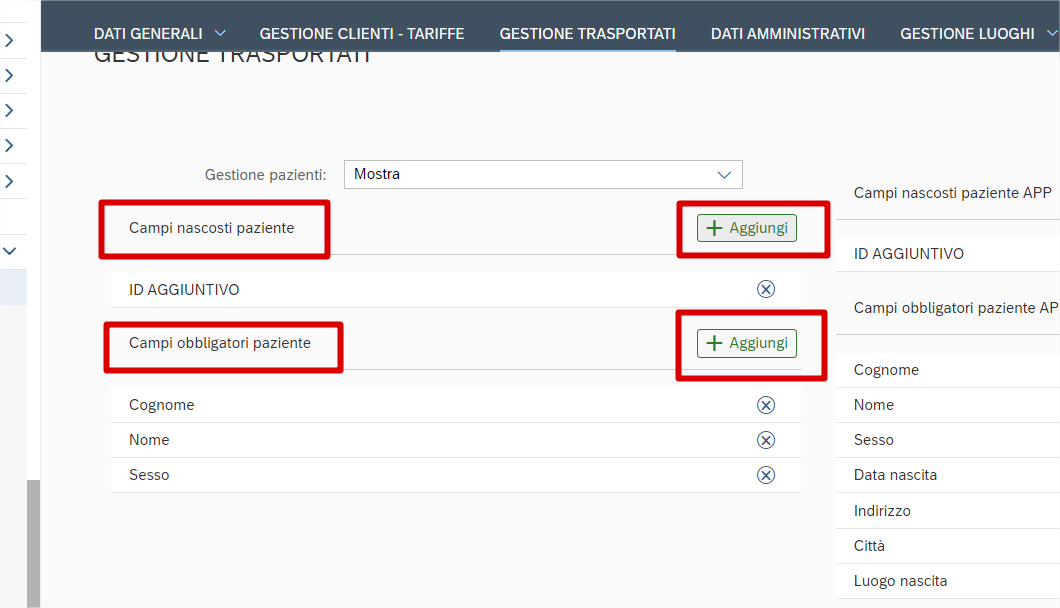Image resolution: width=1060 pixels, height=608 pixels.
Task: Expand the GESTIONE LUOGHI chevron arrow
Action: point(1051,34)
